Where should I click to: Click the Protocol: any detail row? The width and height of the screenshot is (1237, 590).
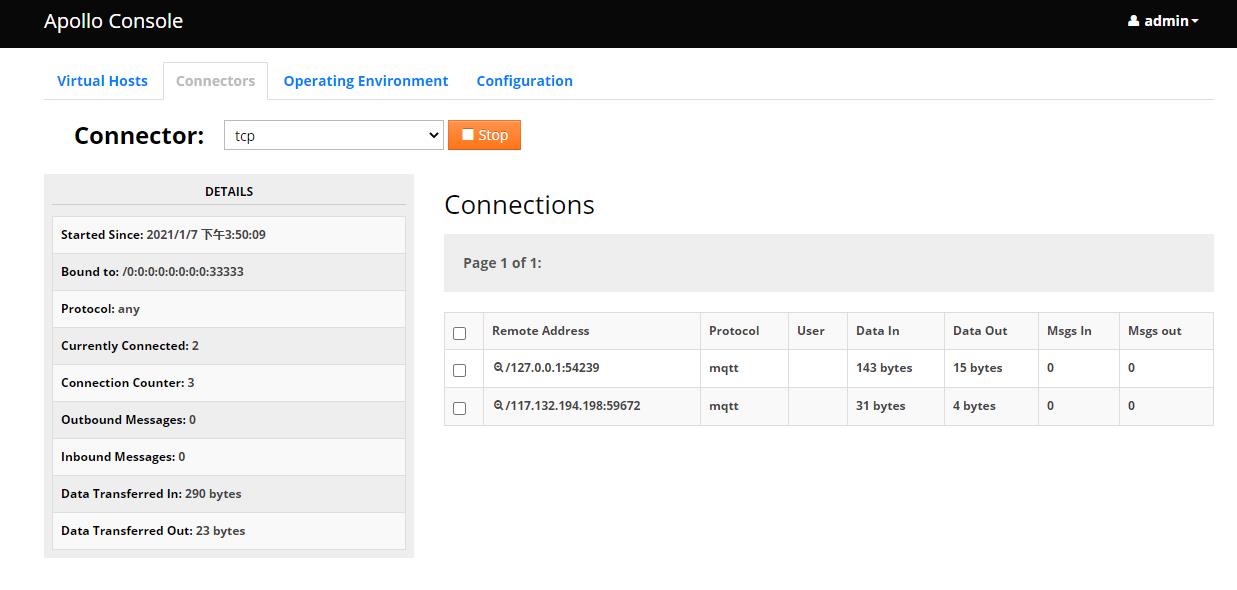(x=229, y=309)
